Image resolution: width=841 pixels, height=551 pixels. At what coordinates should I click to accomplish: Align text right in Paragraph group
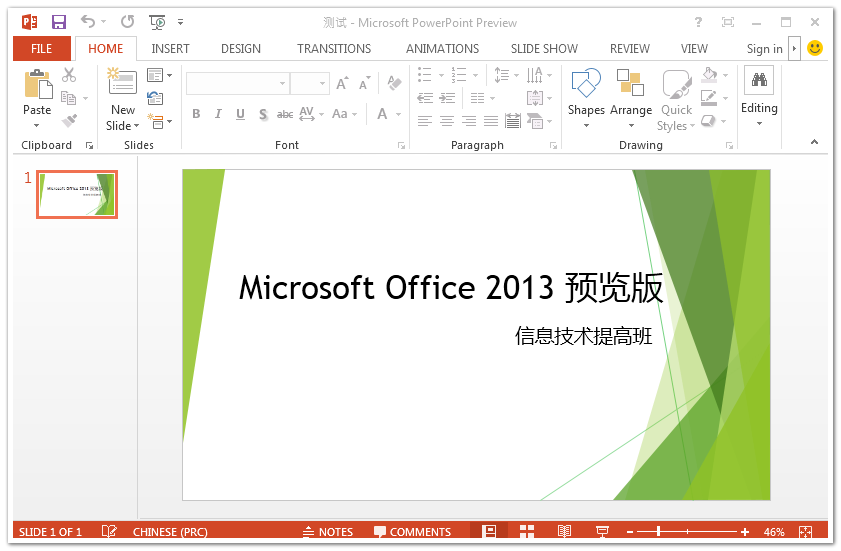click(x=469, y=121)
